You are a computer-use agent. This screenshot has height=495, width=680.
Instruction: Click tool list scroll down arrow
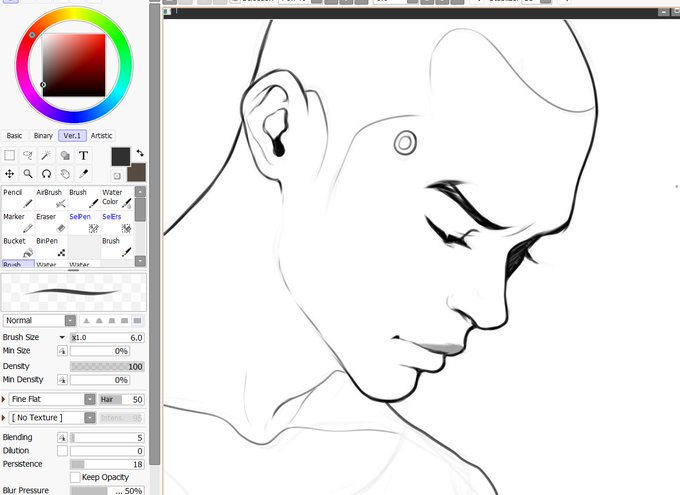(140, 261)
